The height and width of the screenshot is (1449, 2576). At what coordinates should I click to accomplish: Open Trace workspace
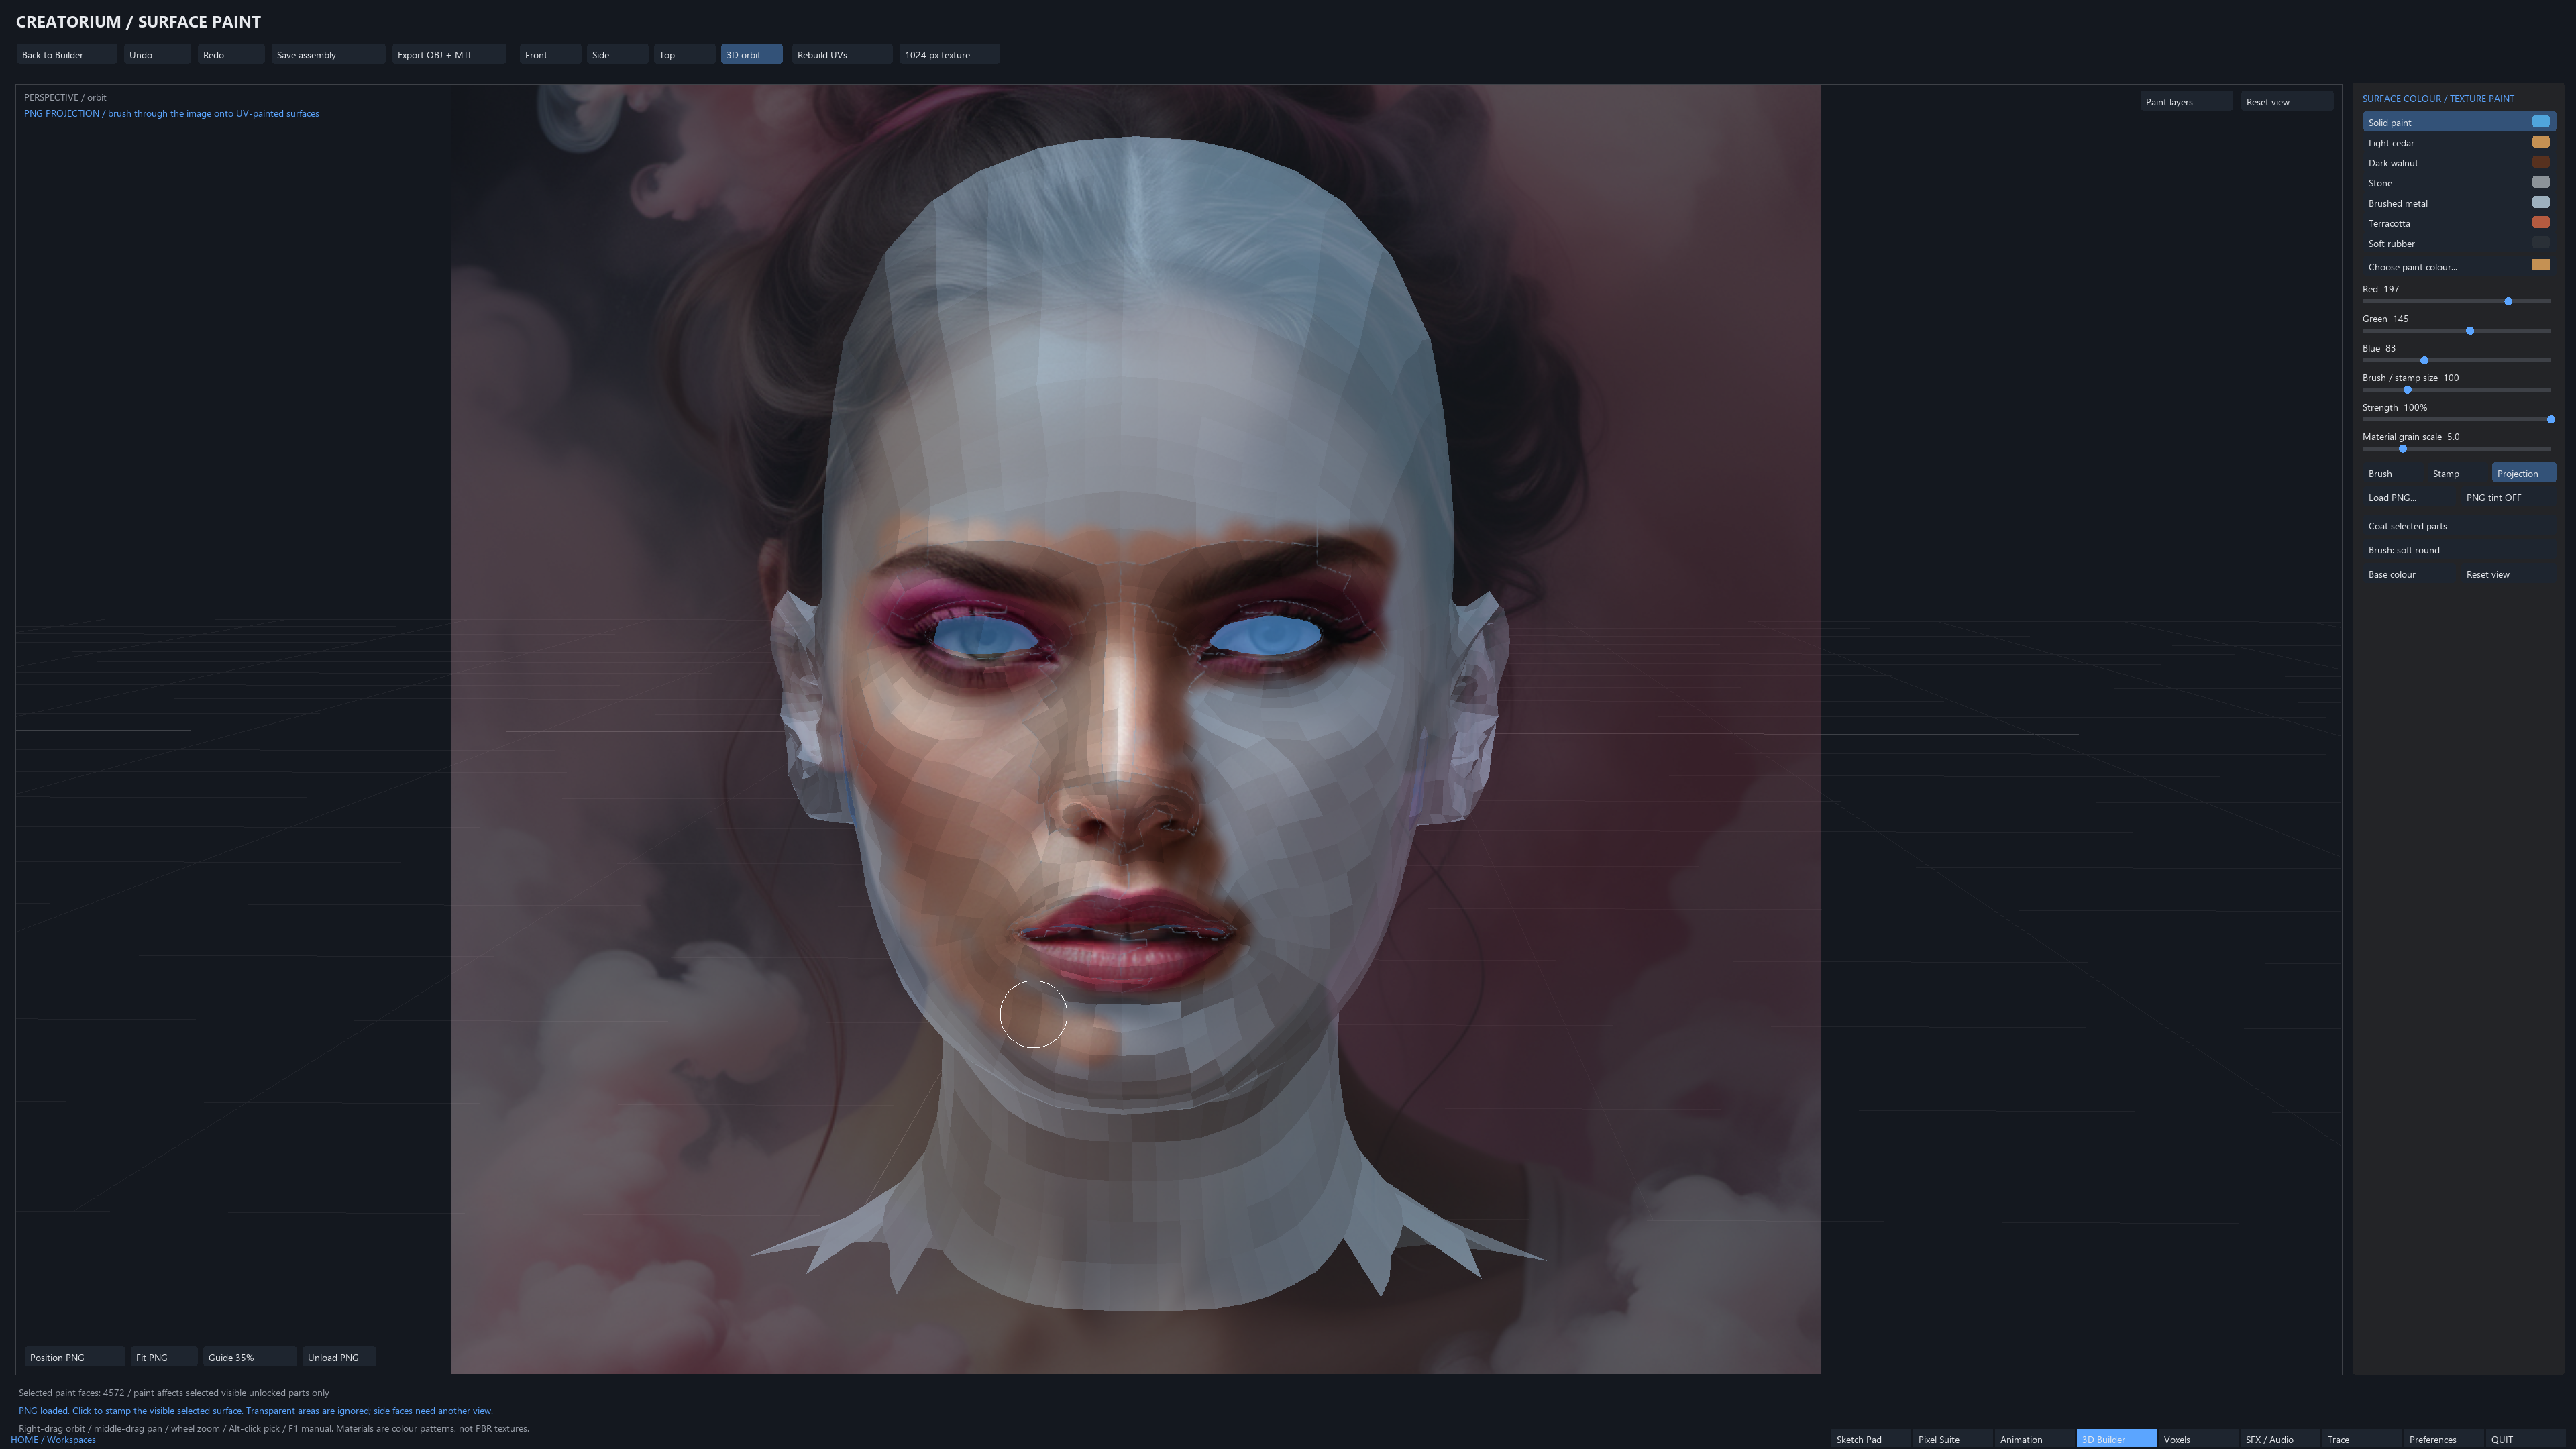click(x=2362, y=1439)
